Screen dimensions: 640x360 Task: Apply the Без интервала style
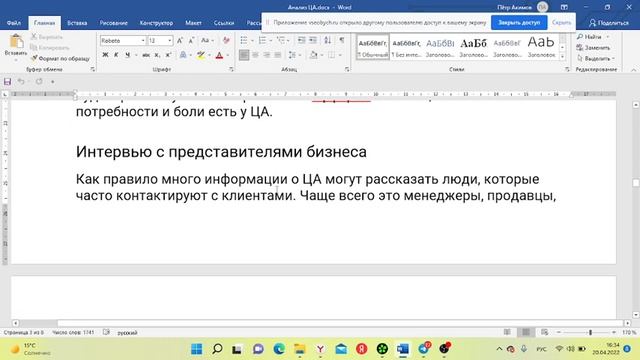tap(406, 47)
